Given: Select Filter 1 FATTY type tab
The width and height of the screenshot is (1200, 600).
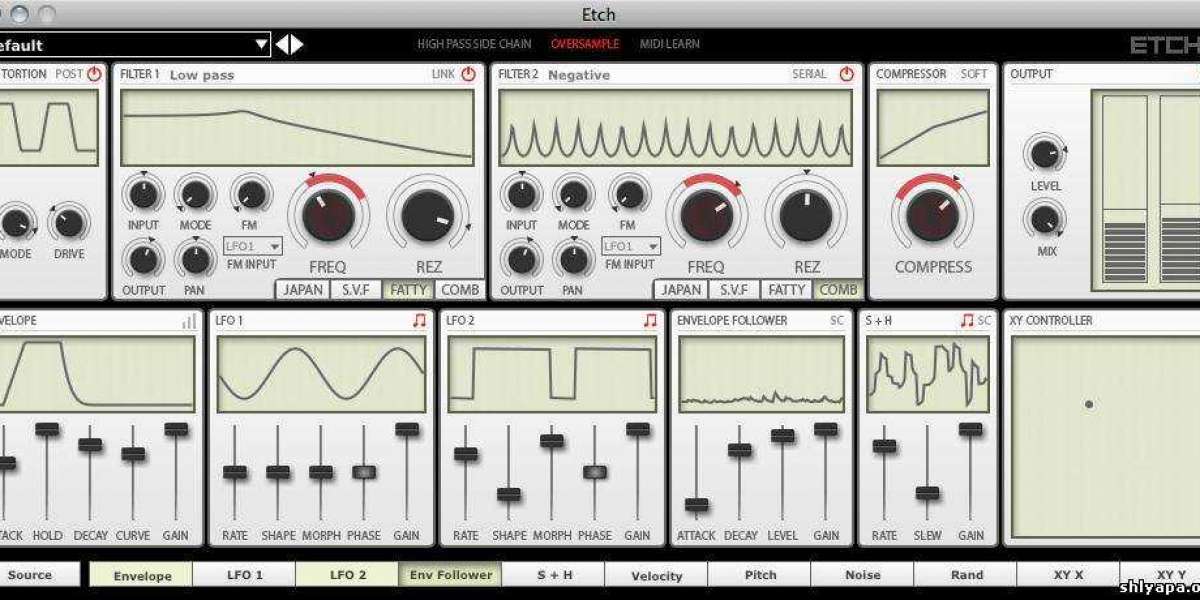Looking at the screenshot, I should point(408,290).
